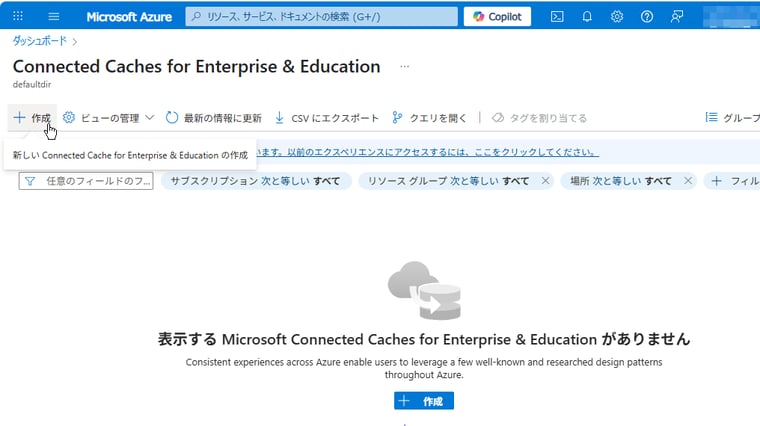Open the feedback icon

tap(677, 16)
